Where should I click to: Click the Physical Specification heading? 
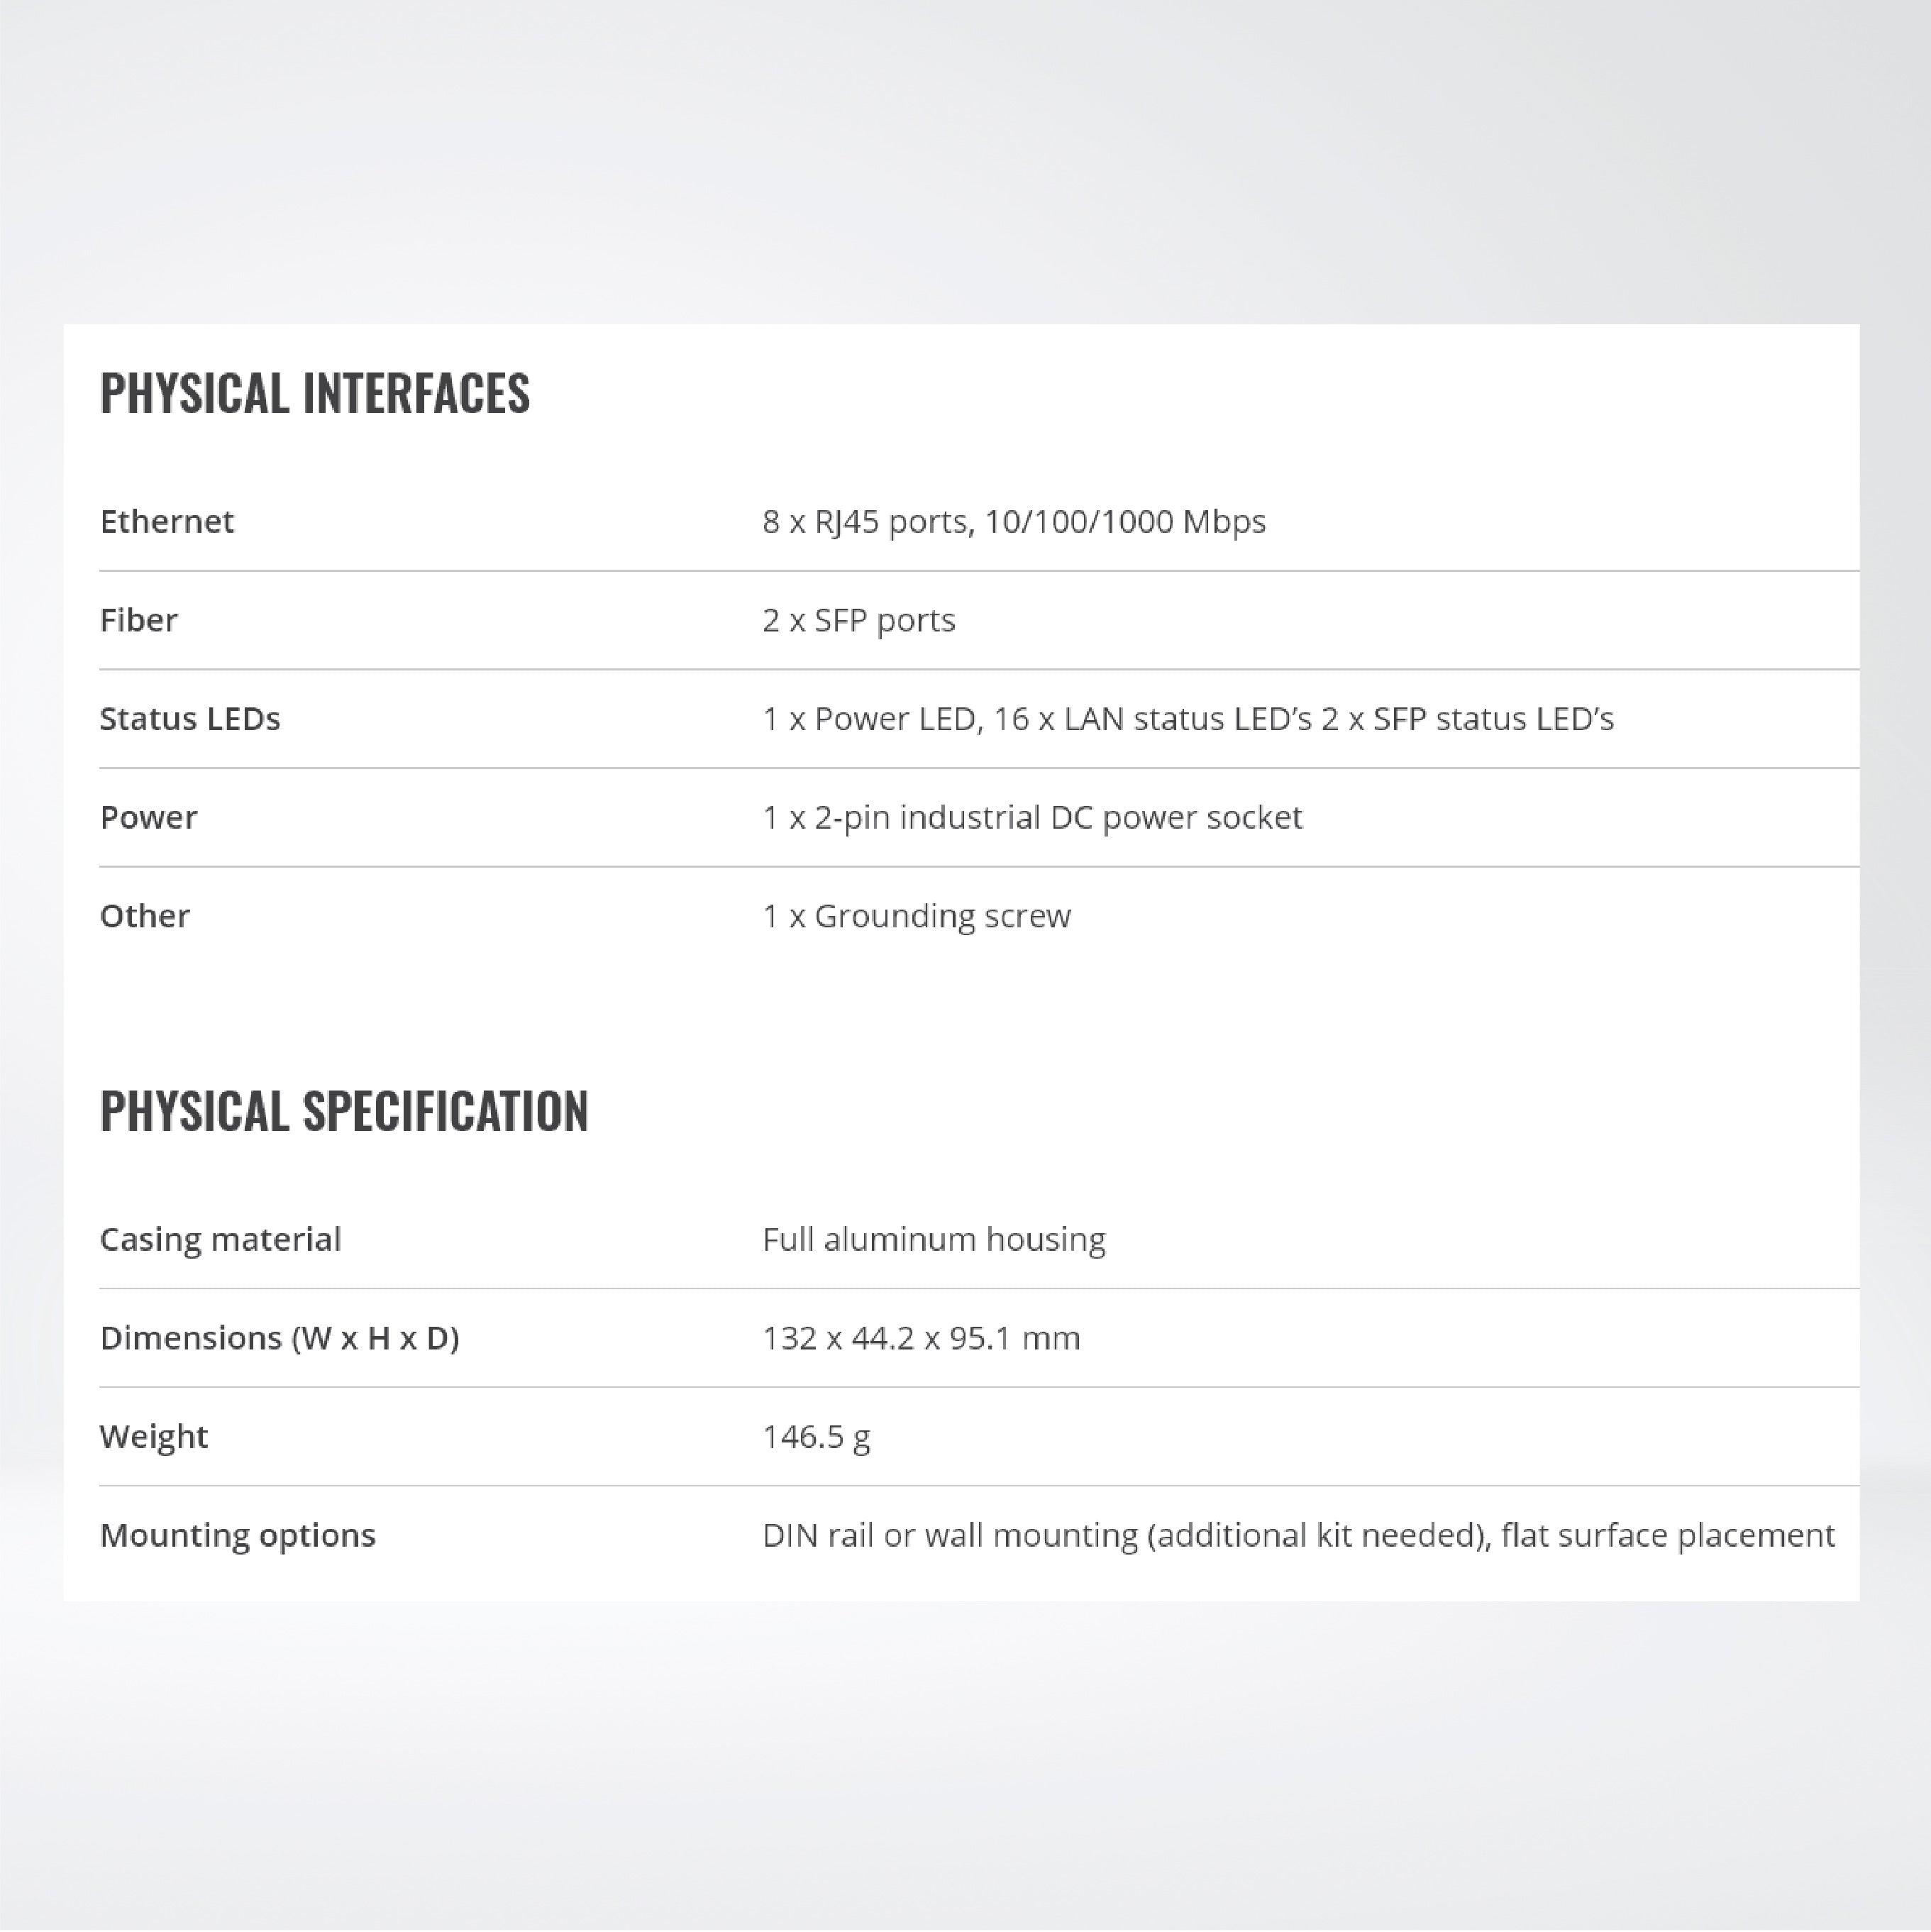click(x=344, y=1111)
